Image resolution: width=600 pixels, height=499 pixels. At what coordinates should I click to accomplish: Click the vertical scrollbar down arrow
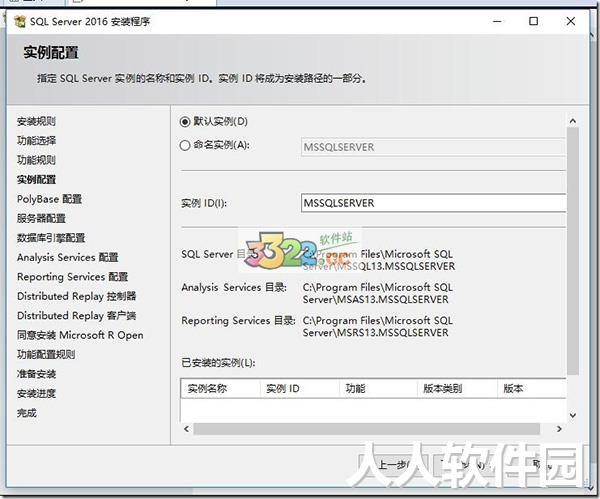pos(573,415)
